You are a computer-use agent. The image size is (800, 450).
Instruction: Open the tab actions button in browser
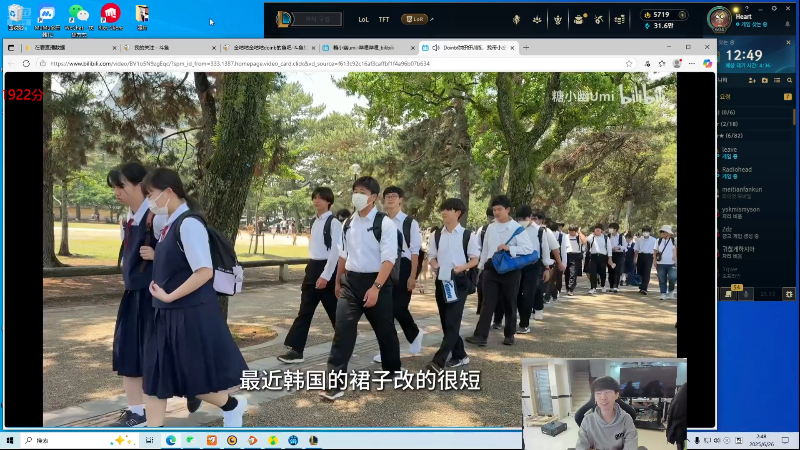coord(11,47)
